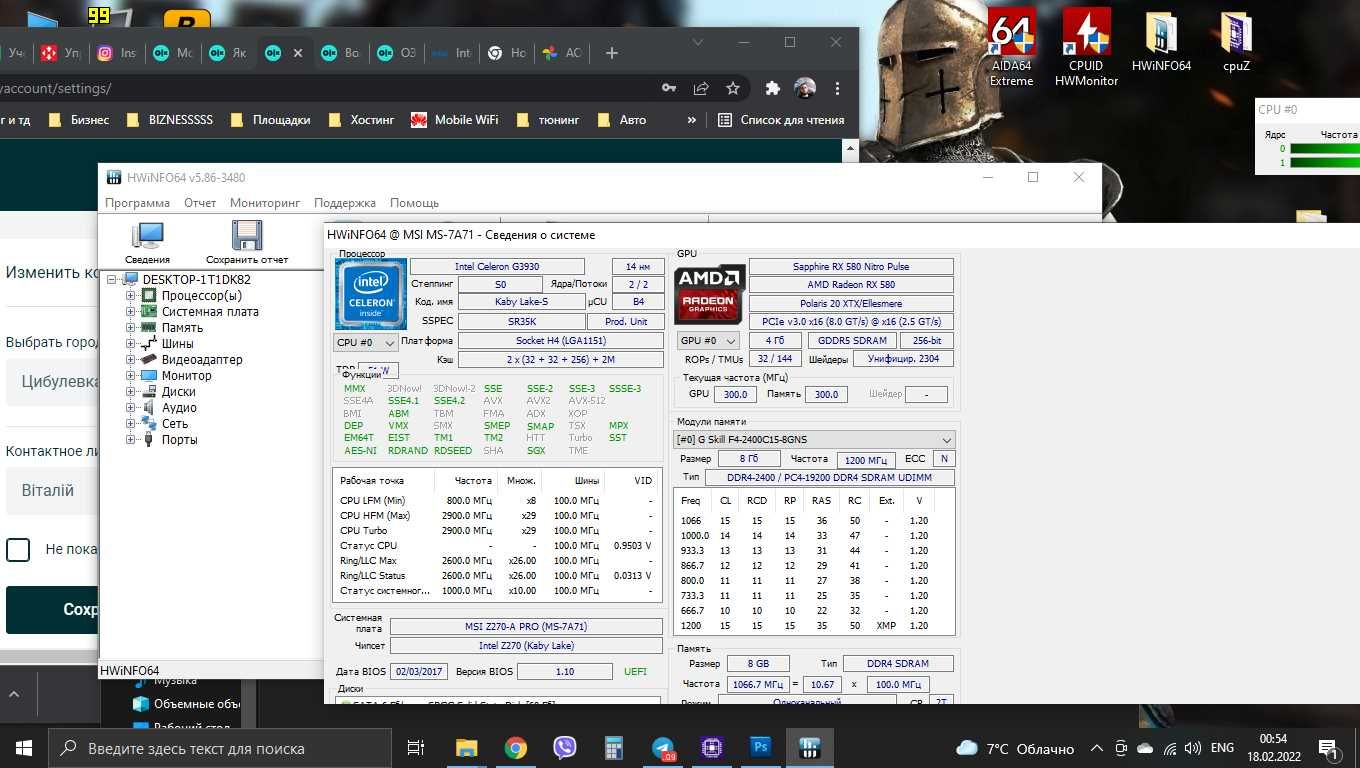
Task: Click the CPU #0 core 1 usage bar
Action: click(x=1325, y=162)
